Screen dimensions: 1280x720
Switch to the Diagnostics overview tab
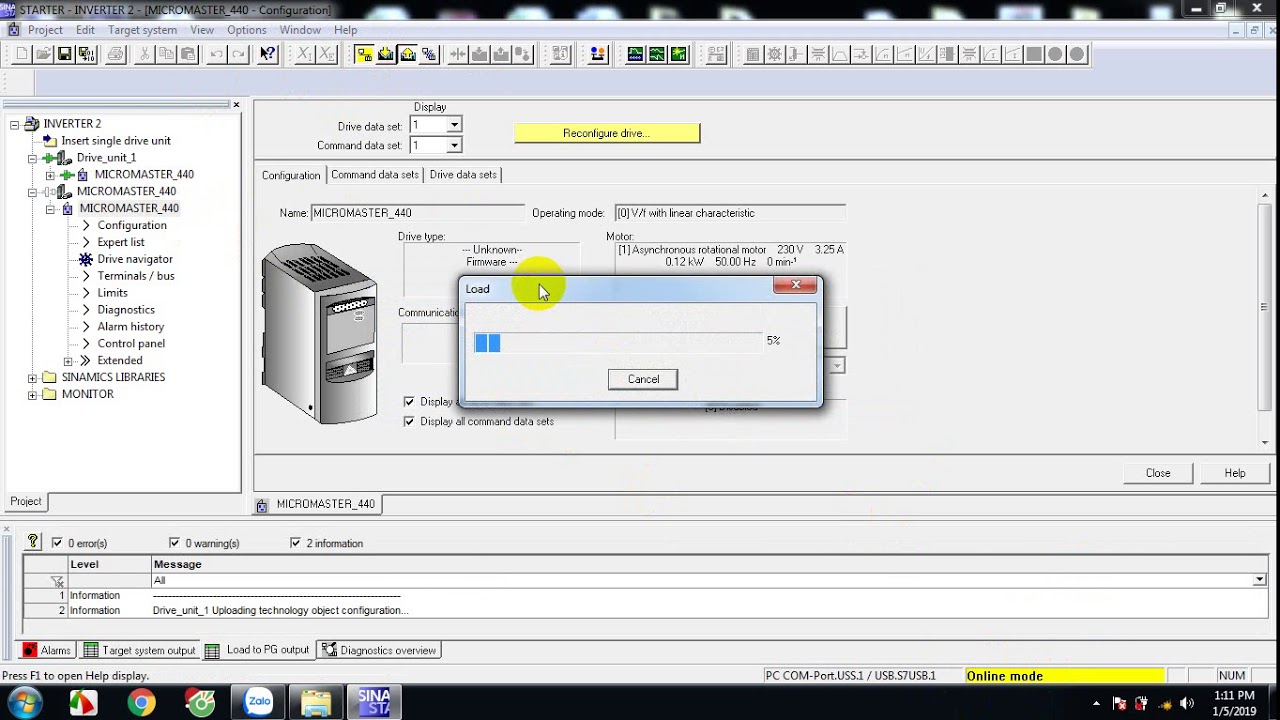[379, 650]
